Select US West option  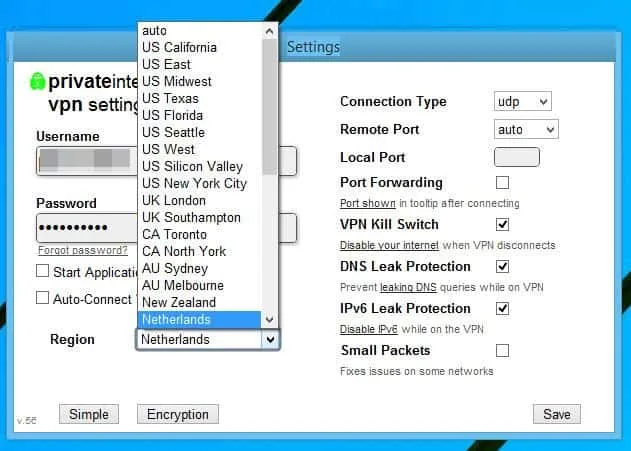coord(200,149)
